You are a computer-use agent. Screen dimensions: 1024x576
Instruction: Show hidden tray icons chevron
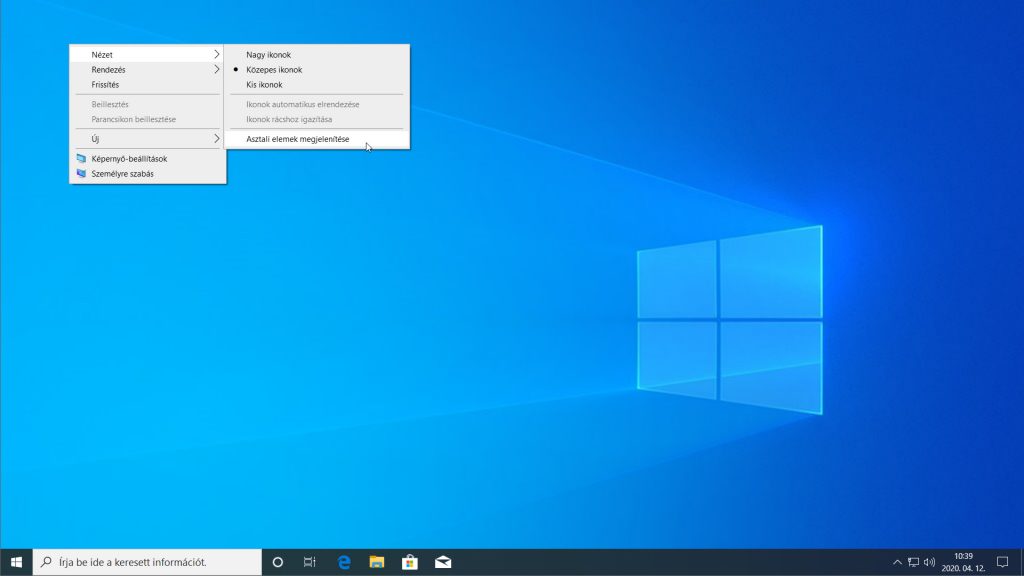coord(897,562)
